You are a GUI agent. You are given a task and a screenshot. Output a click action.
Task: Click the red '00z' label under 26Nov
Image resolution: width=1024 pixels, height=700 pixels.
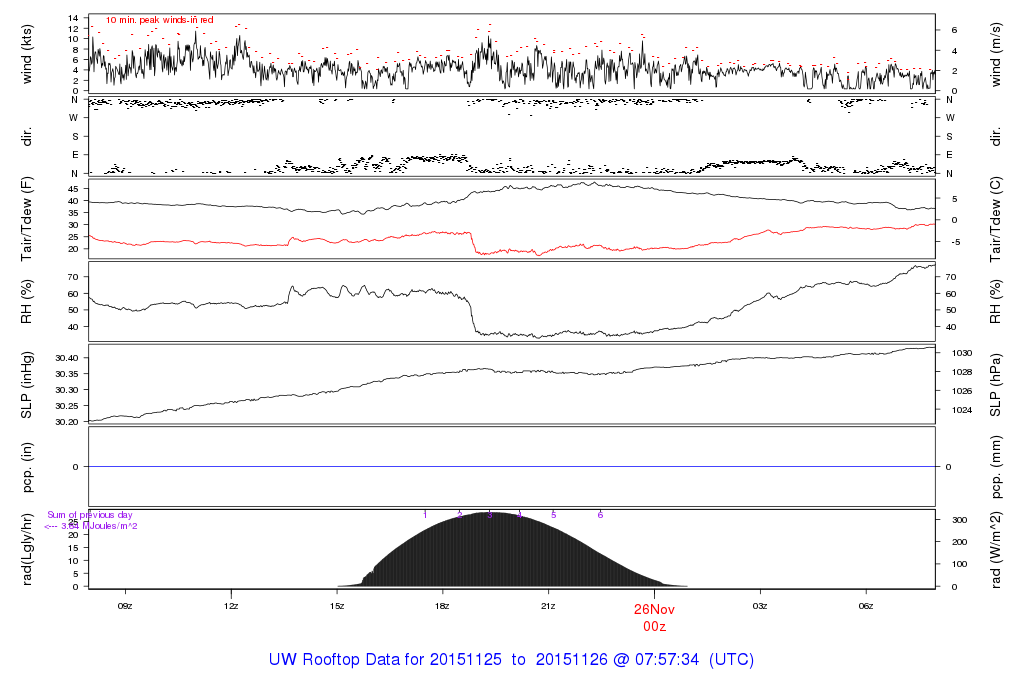pos(654,626)
